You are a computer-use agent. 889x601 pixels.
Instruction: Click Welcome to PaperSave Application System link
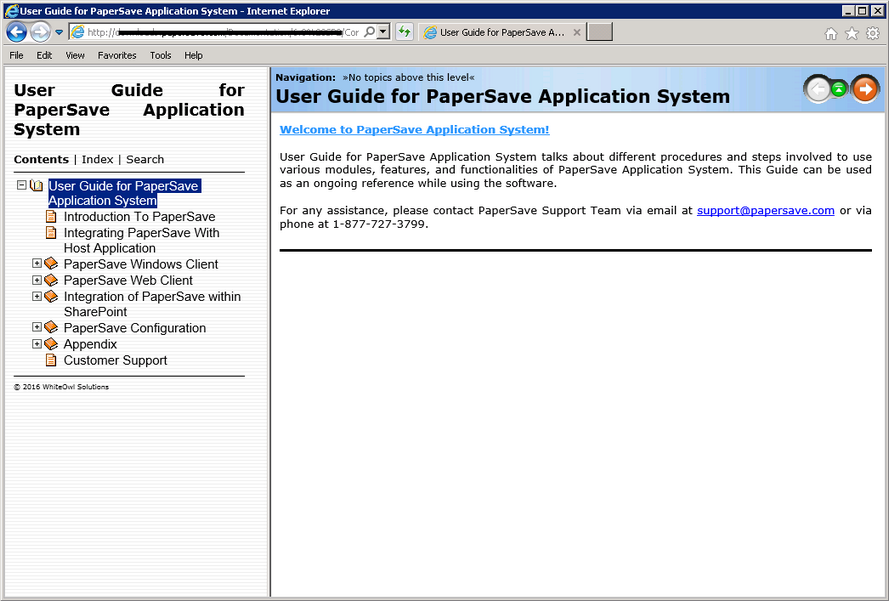point(414,129)
